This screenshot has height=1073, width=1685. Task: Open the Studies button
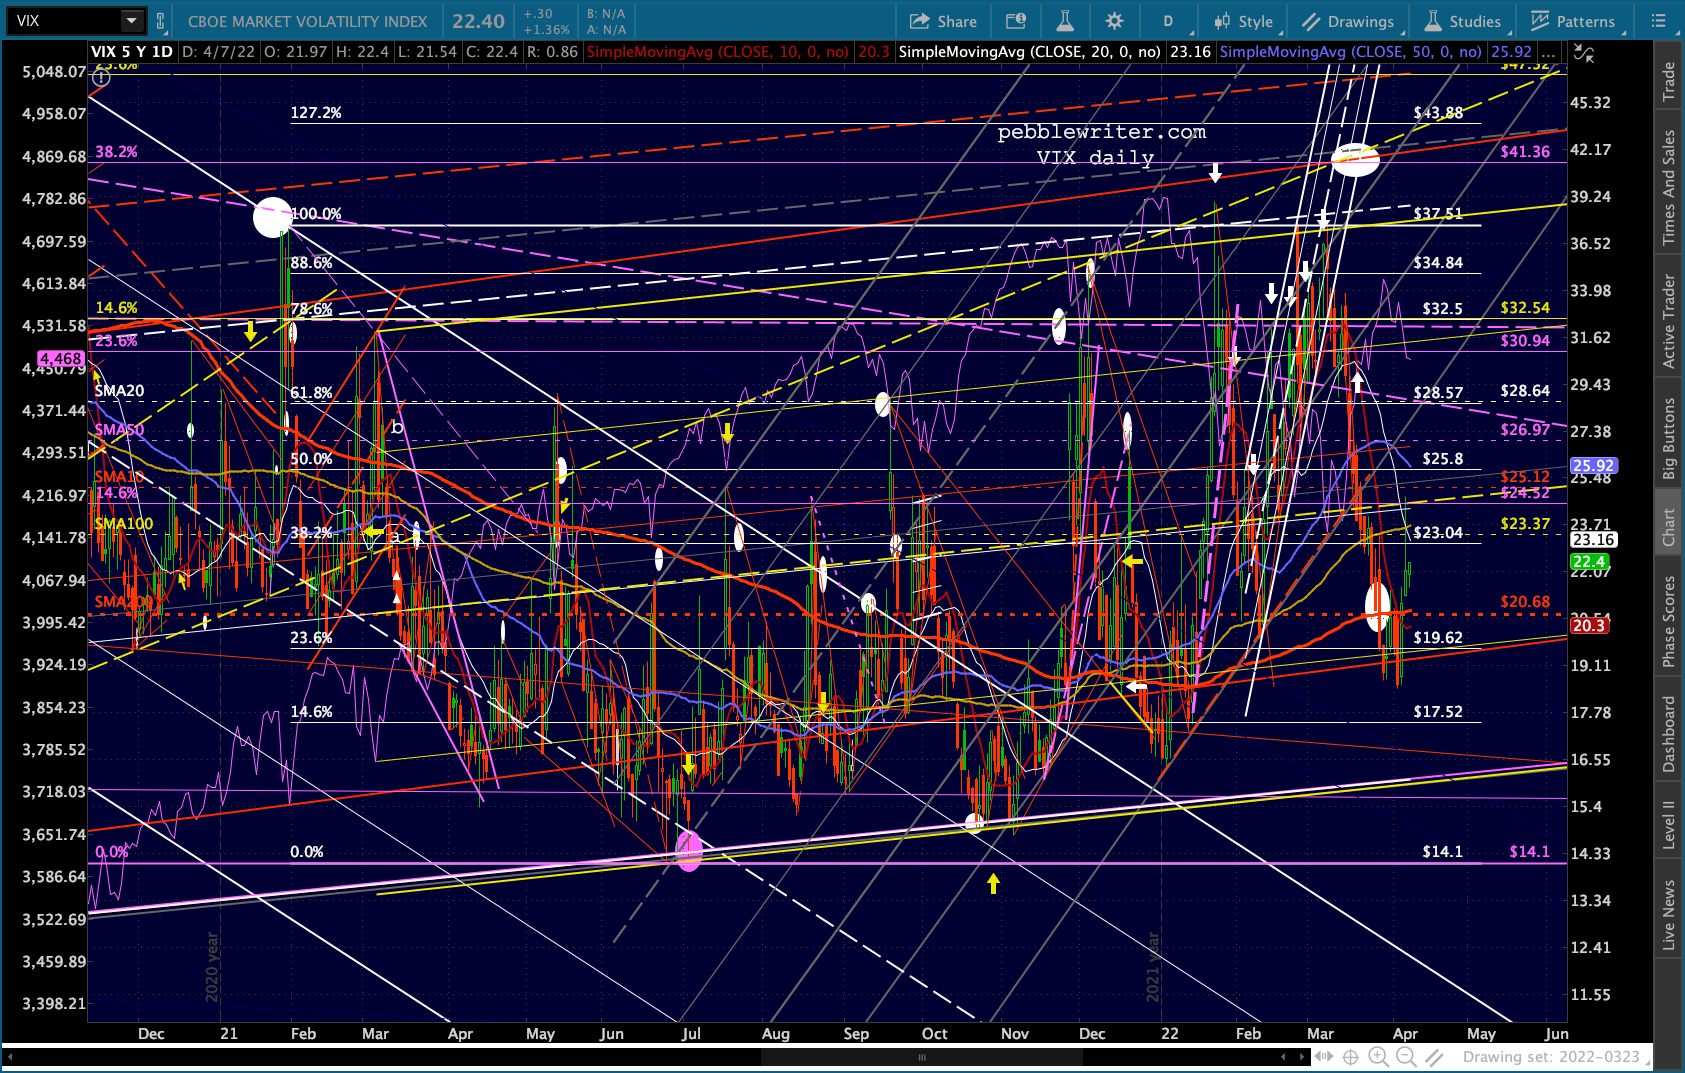tap(1463, 21)
